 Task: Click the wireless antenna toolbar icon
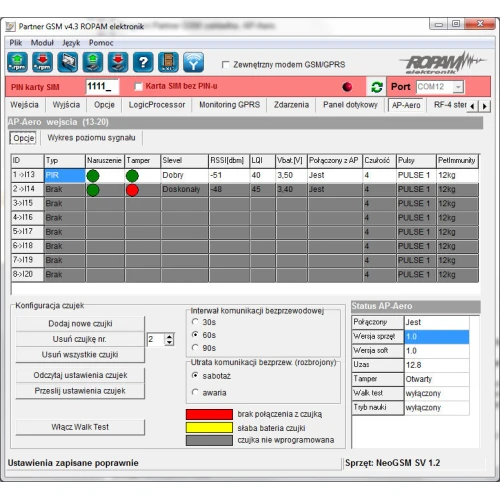pos(193,62)
